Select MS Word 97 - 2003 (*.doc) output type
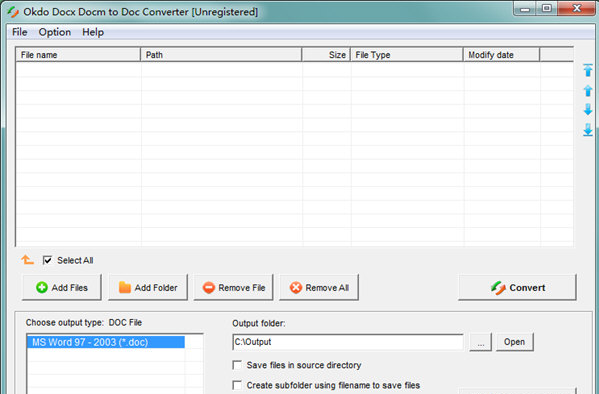This screenshot has height=394, width=599. coord(106,342)
